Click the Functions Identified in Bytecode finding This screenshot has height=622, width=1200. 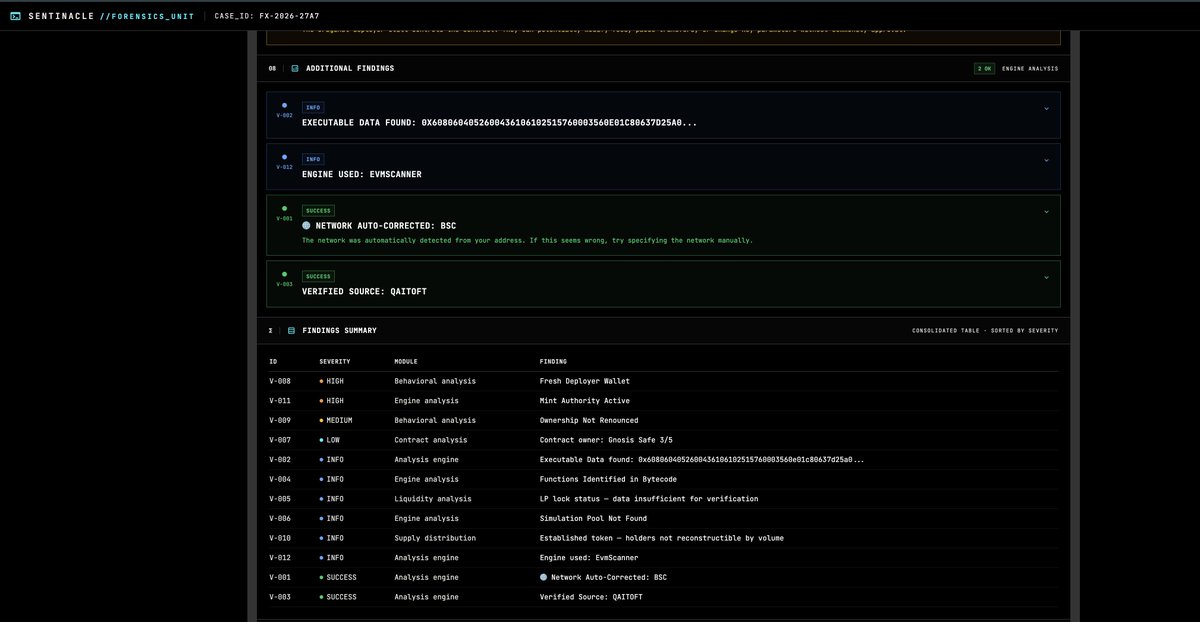pyautogui.click(x=610, y=479)
